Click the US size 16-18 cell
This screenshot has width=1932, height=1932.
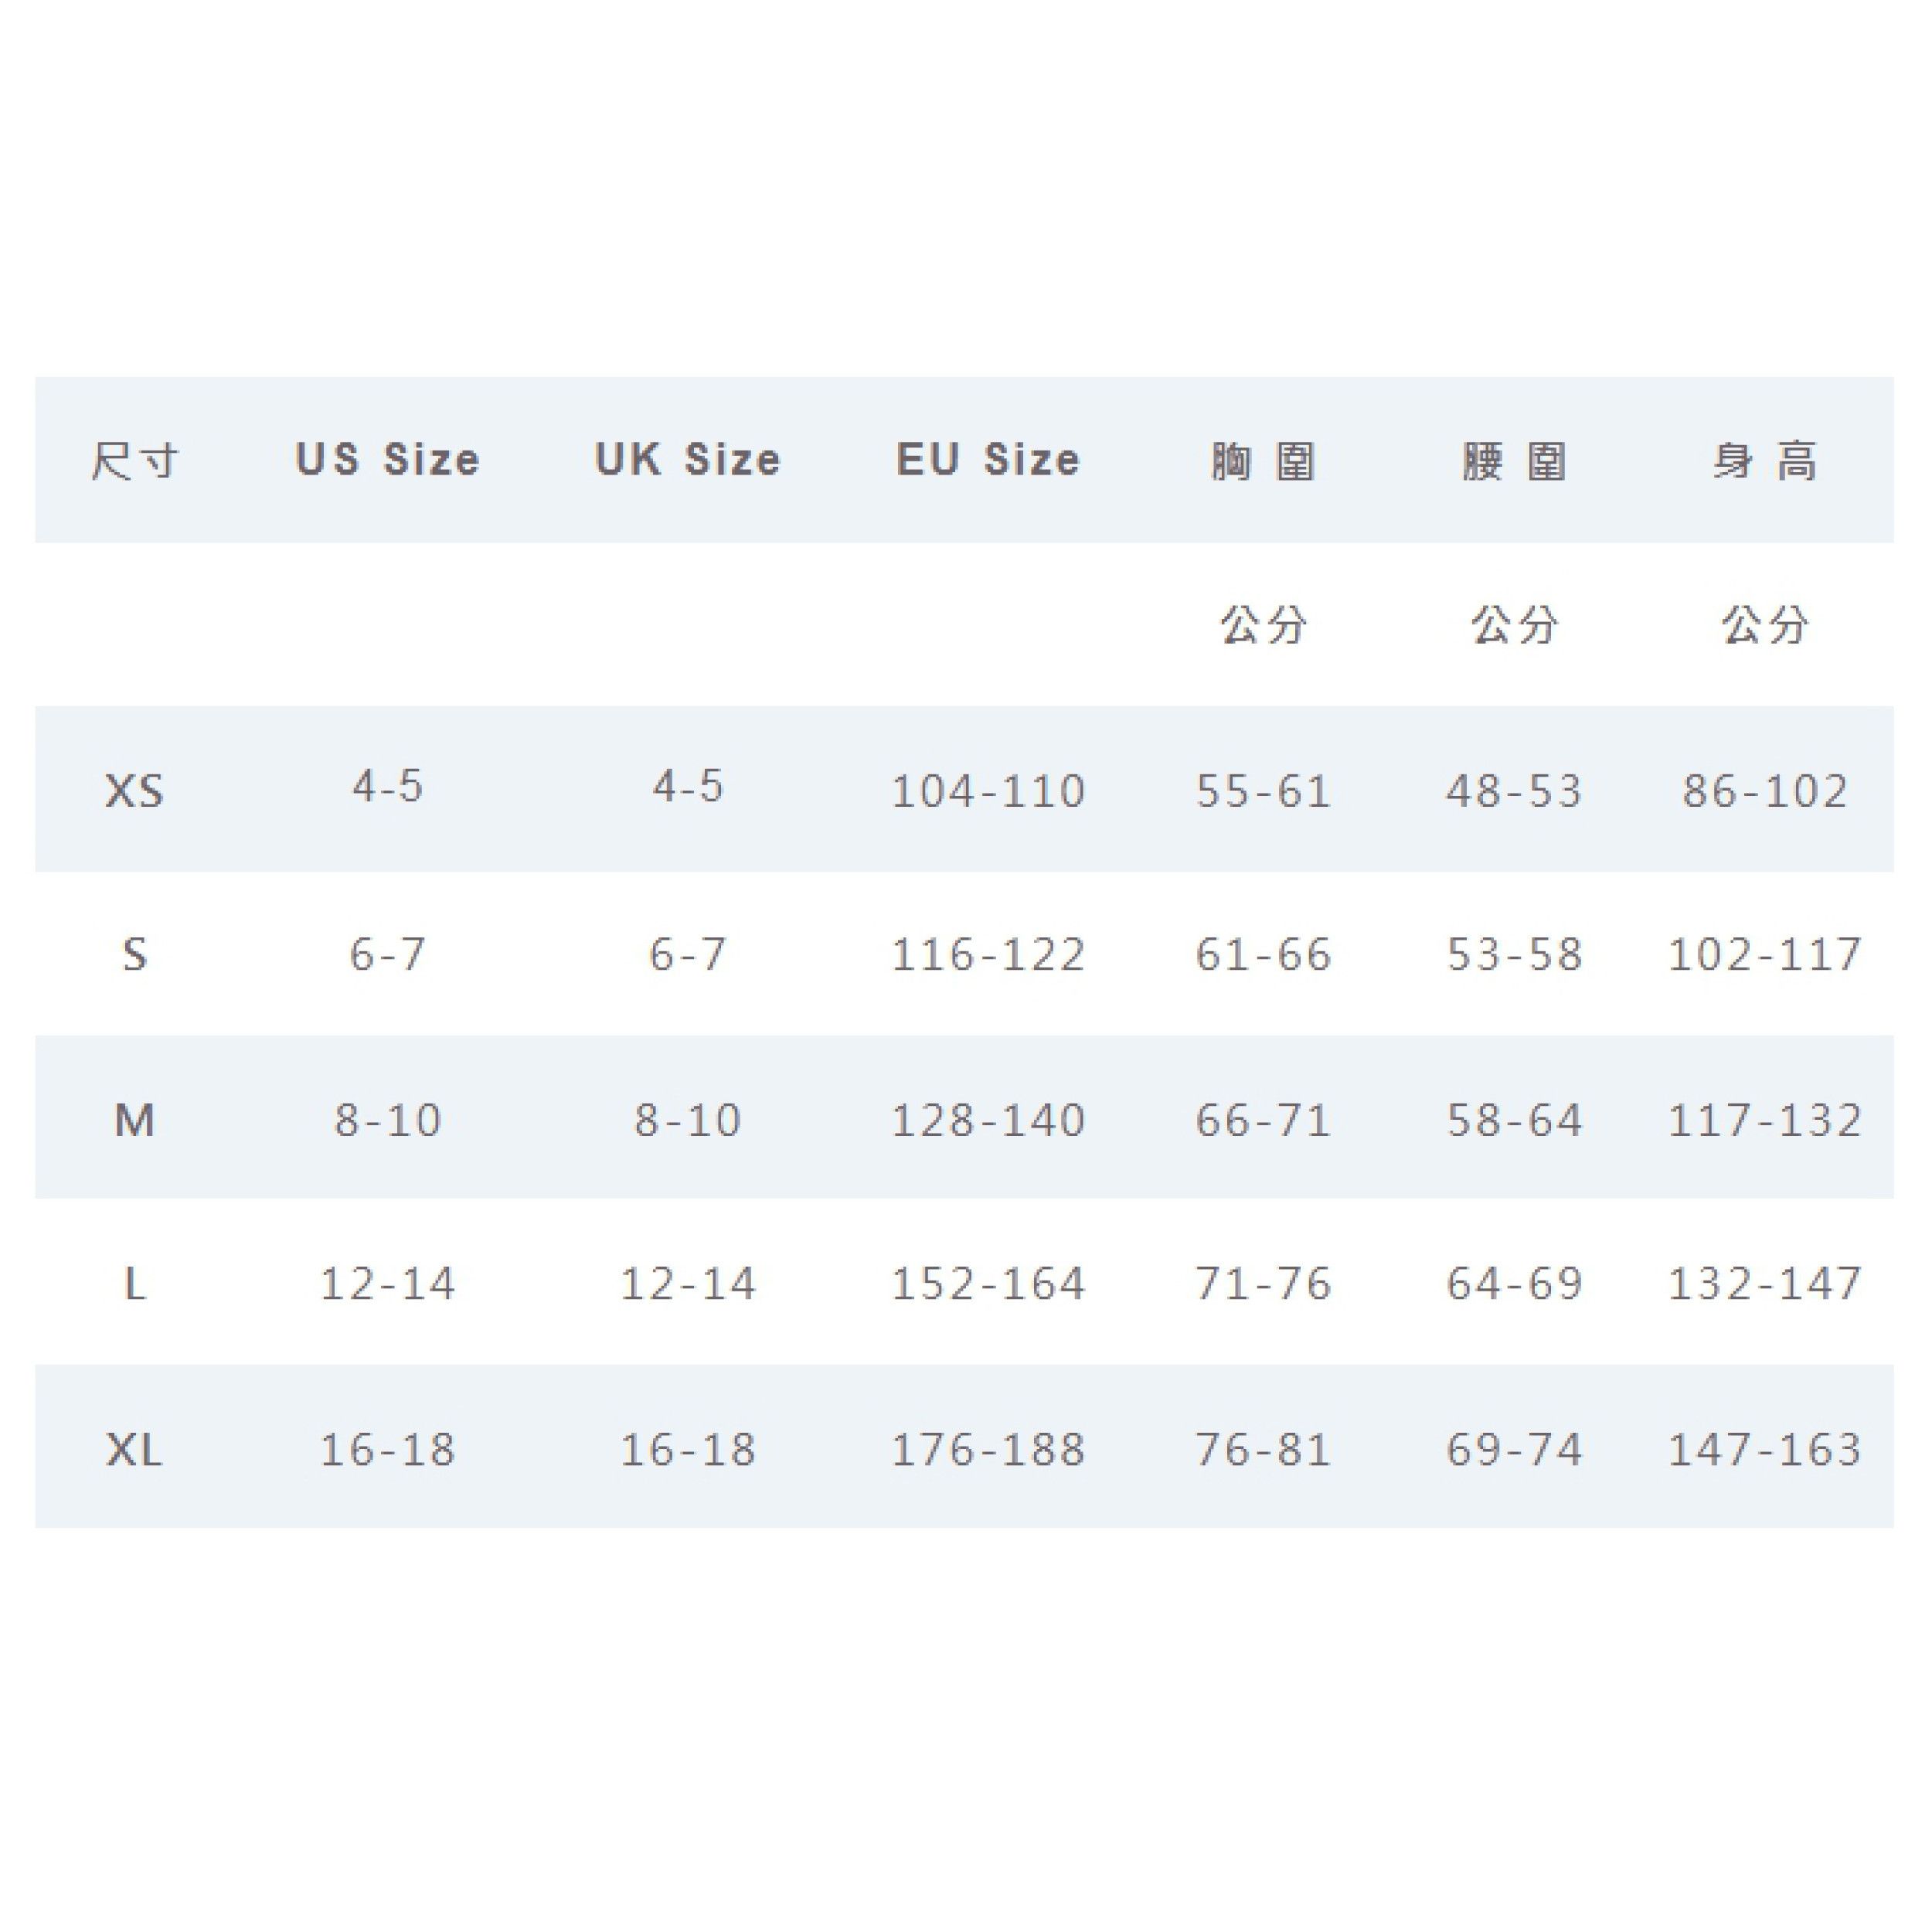[388, 1449]
